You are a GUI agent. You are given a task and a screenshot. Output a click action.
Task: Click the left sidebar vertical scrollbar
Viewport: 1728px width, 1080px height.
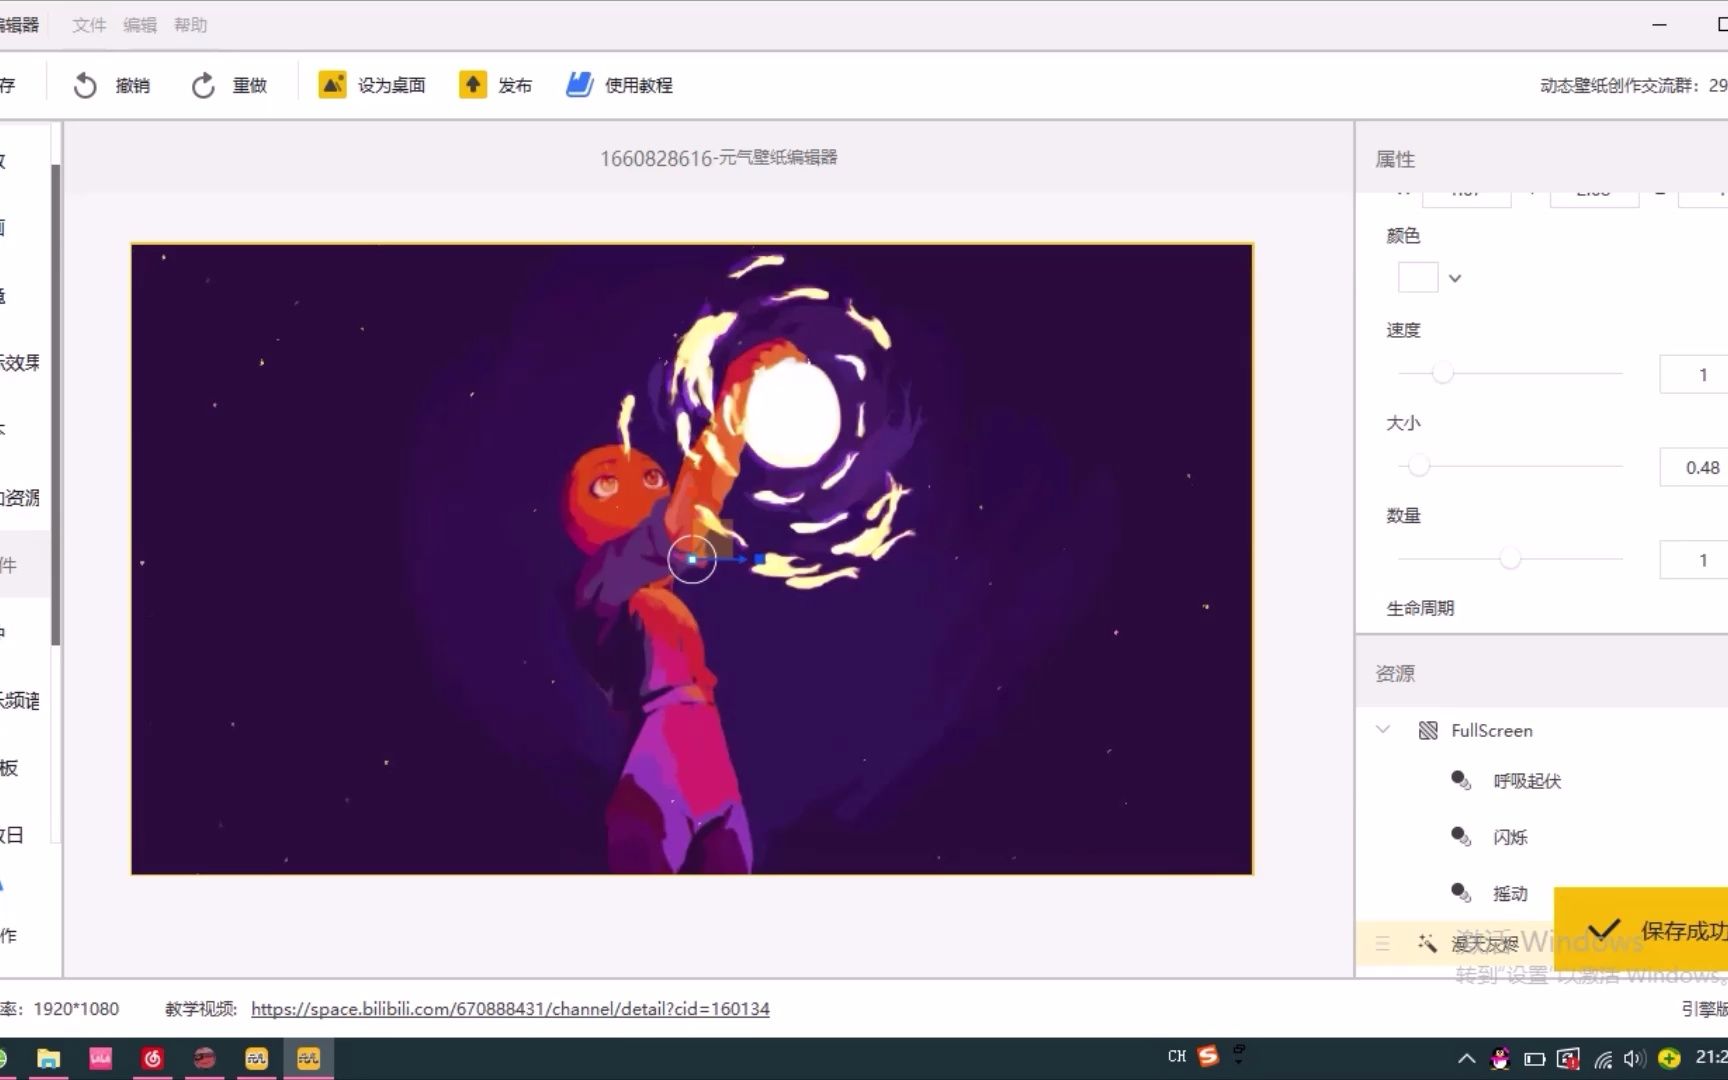pyautogui.click(x=56, y=405)
